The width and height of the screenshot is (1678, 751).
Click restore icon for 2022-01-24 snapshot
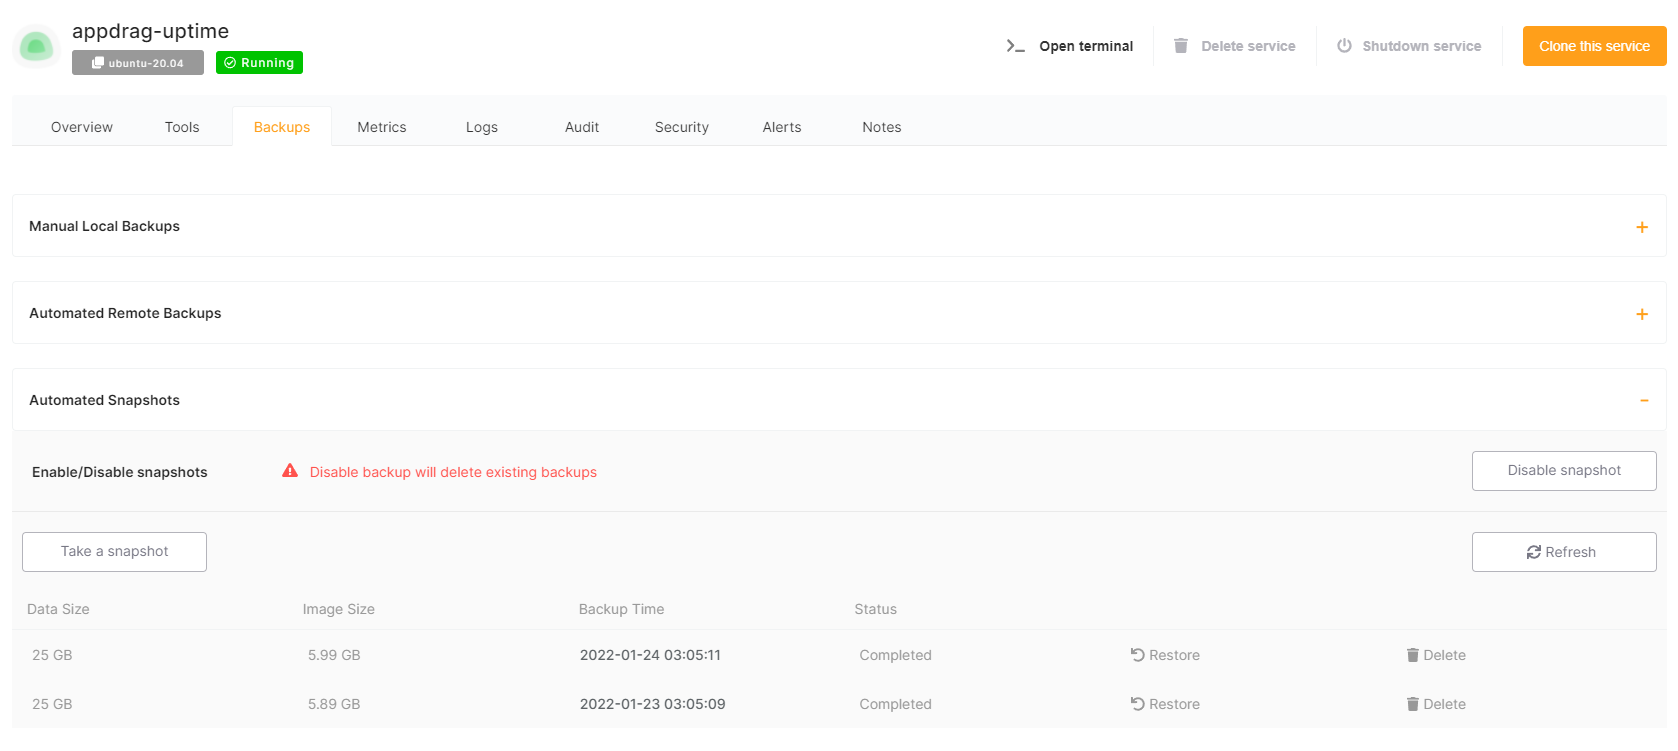[1137, 655]
